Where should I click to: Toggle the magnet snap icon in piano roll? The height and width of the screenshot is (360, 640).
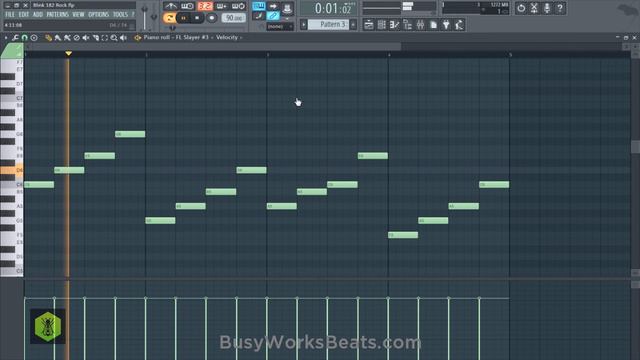point(24,38)
